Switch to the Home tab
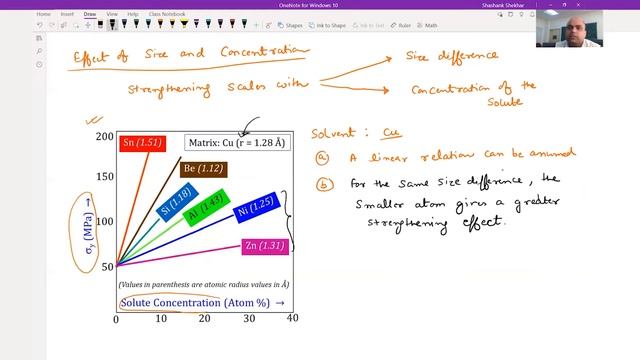This screenshot has height=360, width=640. pos(43,14)
